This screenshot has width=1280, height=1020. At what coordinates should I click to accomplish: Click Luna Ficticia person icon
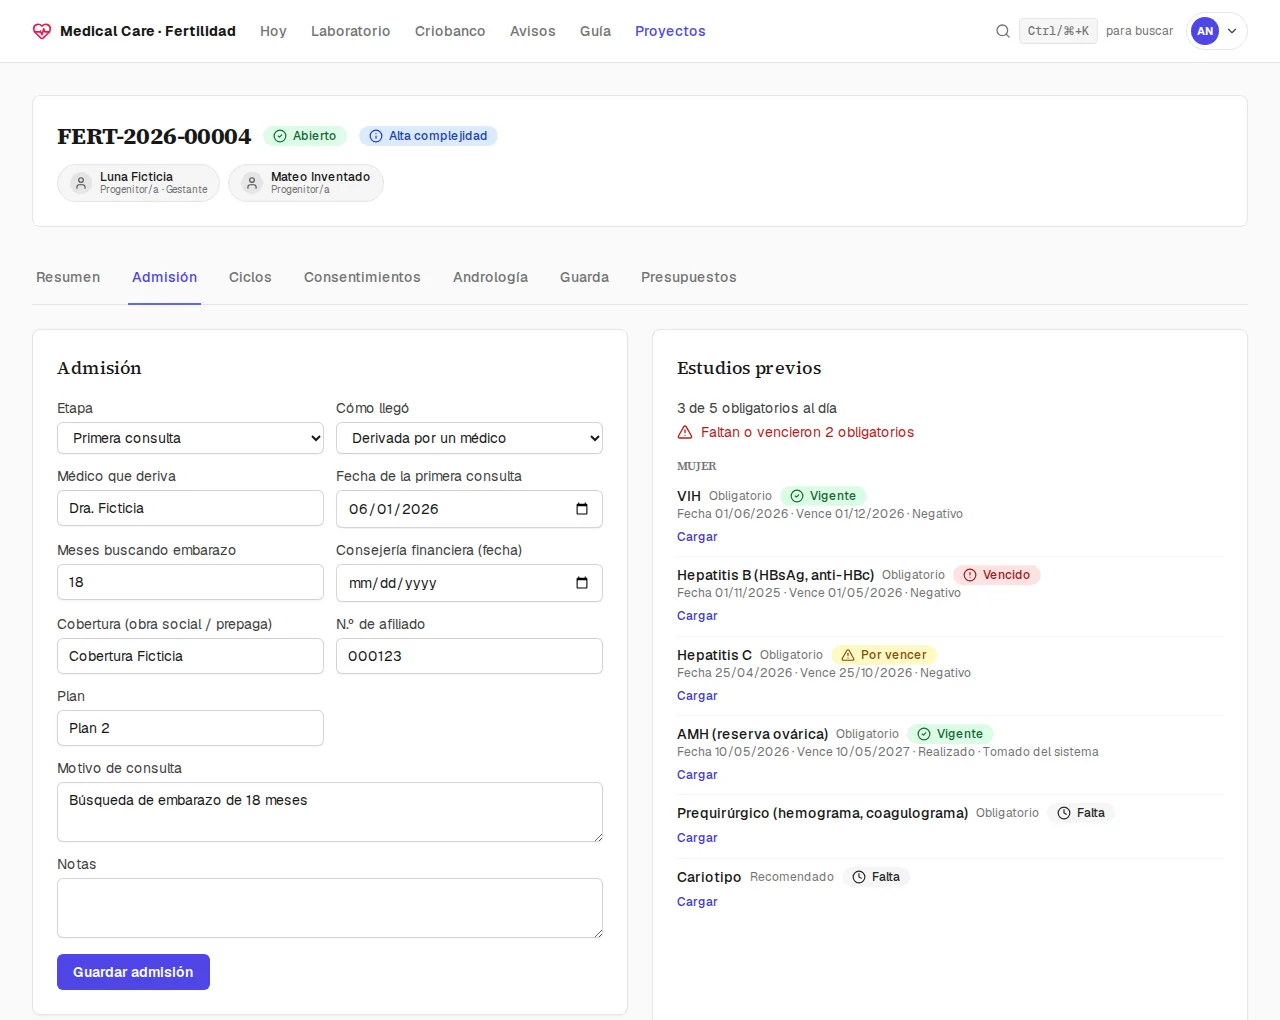coord(81,183)
